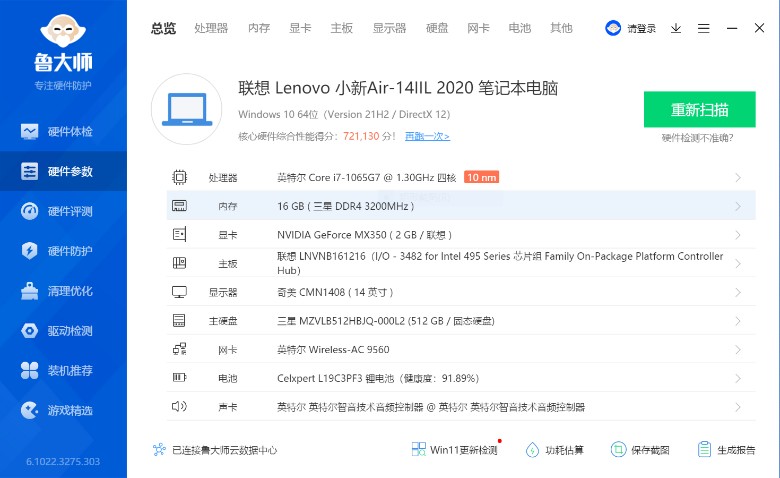Switch to the 内存 tab
The height and width of the screenshot is (478, 780).
[x=259, y=28]
